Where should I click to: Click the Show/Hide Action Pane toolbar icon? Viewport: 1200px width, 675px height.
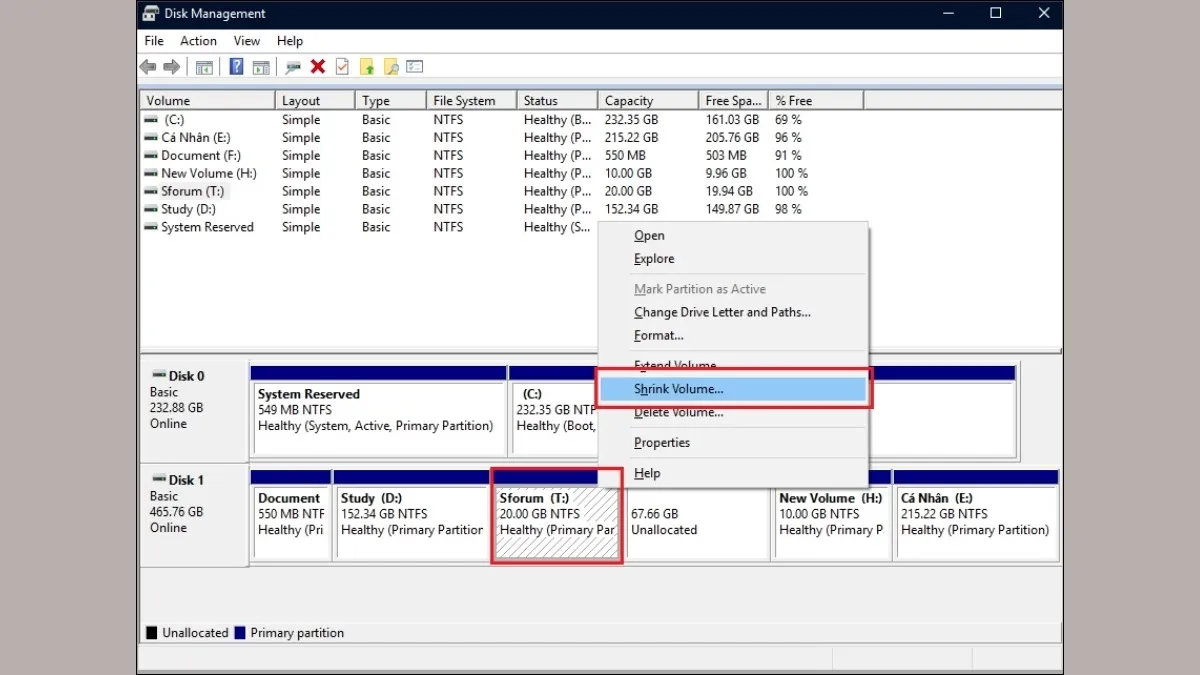[x=261, y=66]
